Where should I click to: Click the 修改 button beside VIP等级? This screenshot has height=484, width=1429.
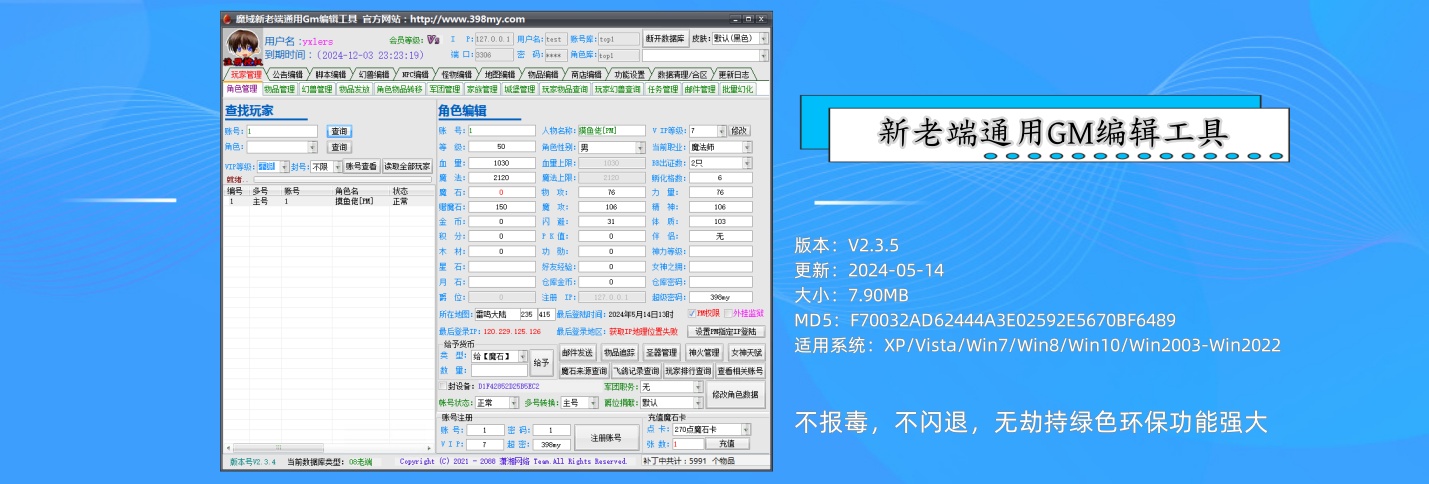738,130
